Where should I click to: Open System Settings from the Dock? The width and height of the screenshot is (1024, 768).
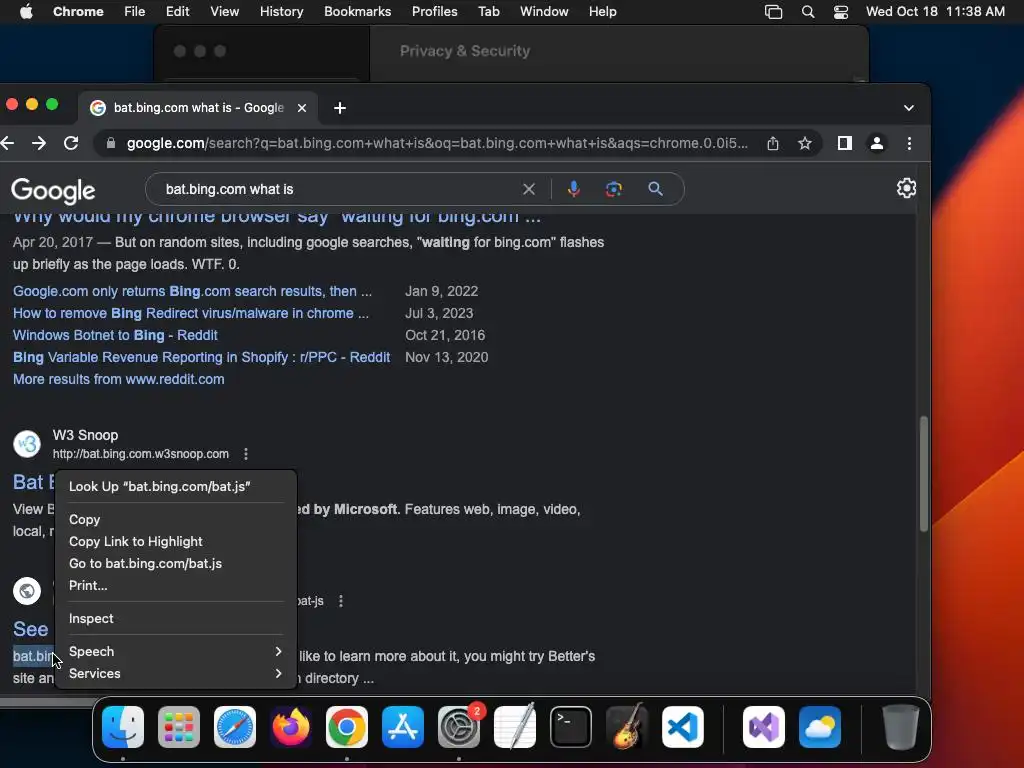tap(459, 727)
